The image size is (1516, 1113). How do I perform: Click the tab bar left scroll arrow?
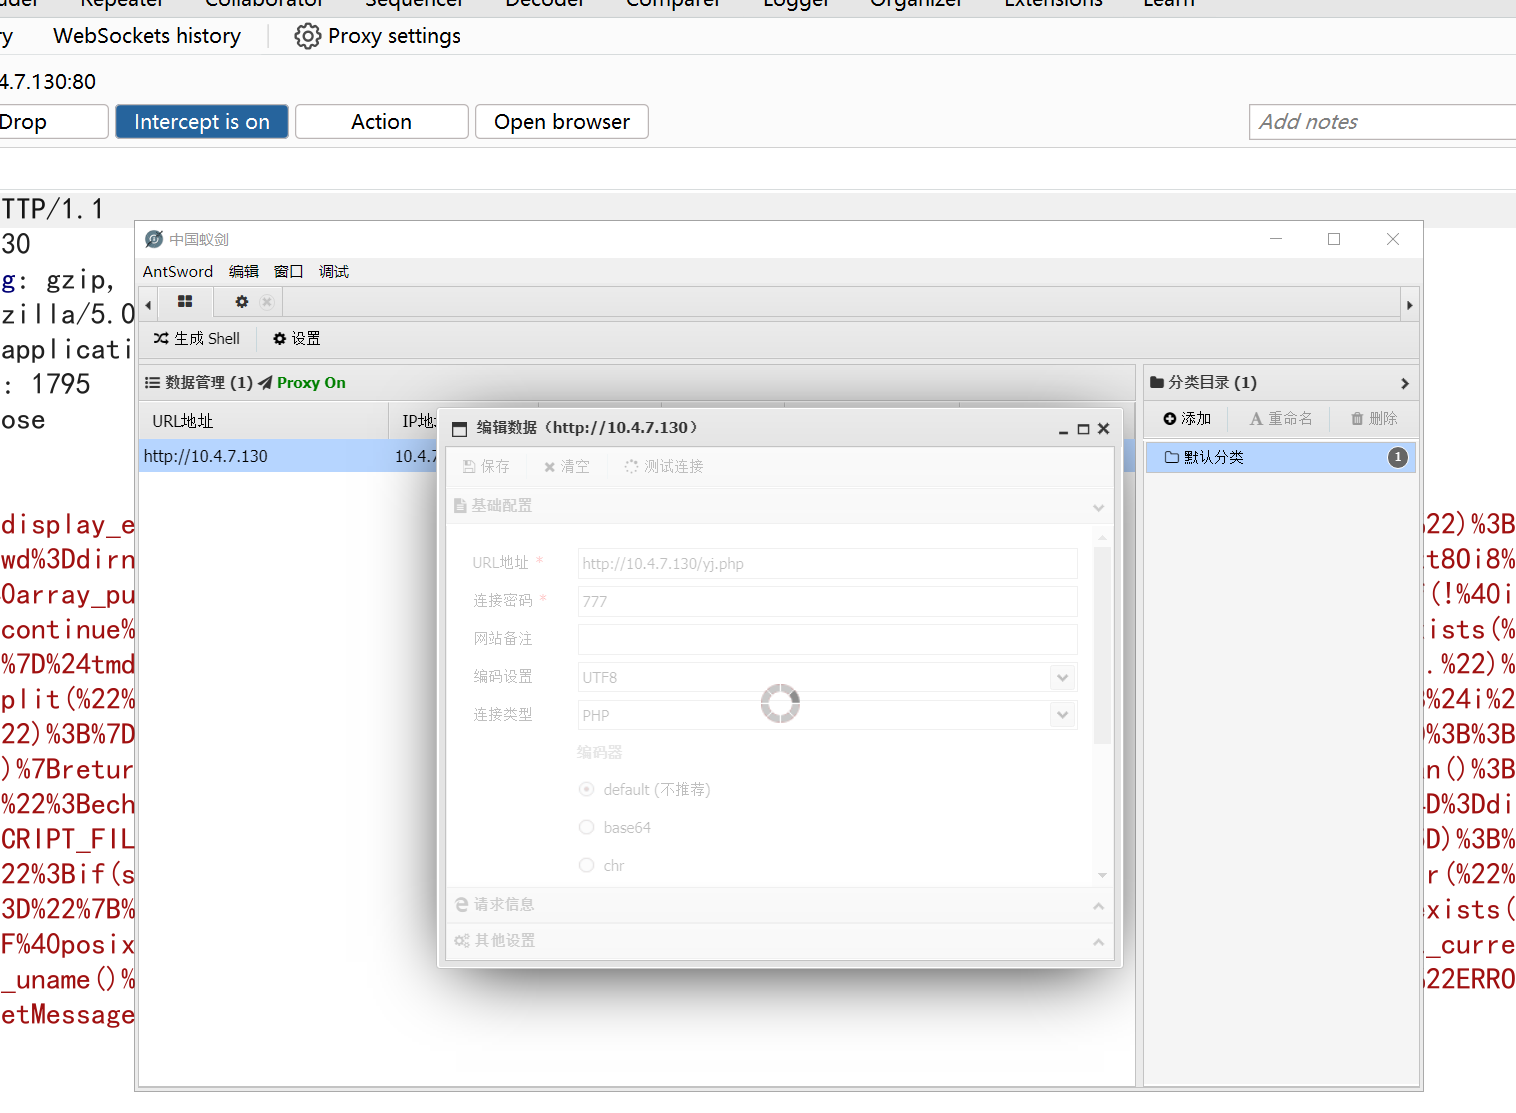pyautogui.click(x=148, y=304)
